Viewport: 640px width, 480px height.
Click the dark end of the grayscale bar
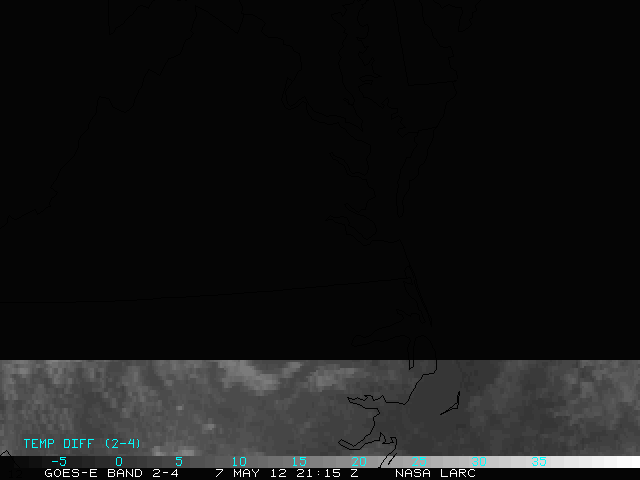coord(20,462)
